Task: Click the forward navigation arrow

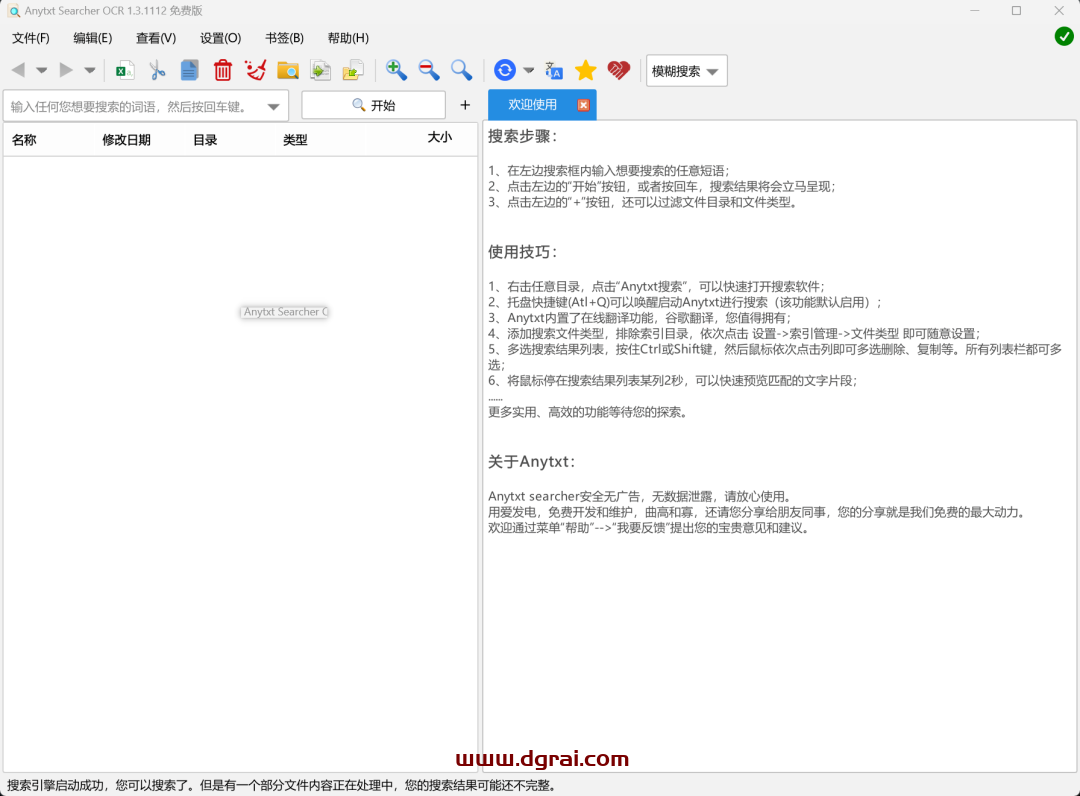Action: click(x=66, y=70)
